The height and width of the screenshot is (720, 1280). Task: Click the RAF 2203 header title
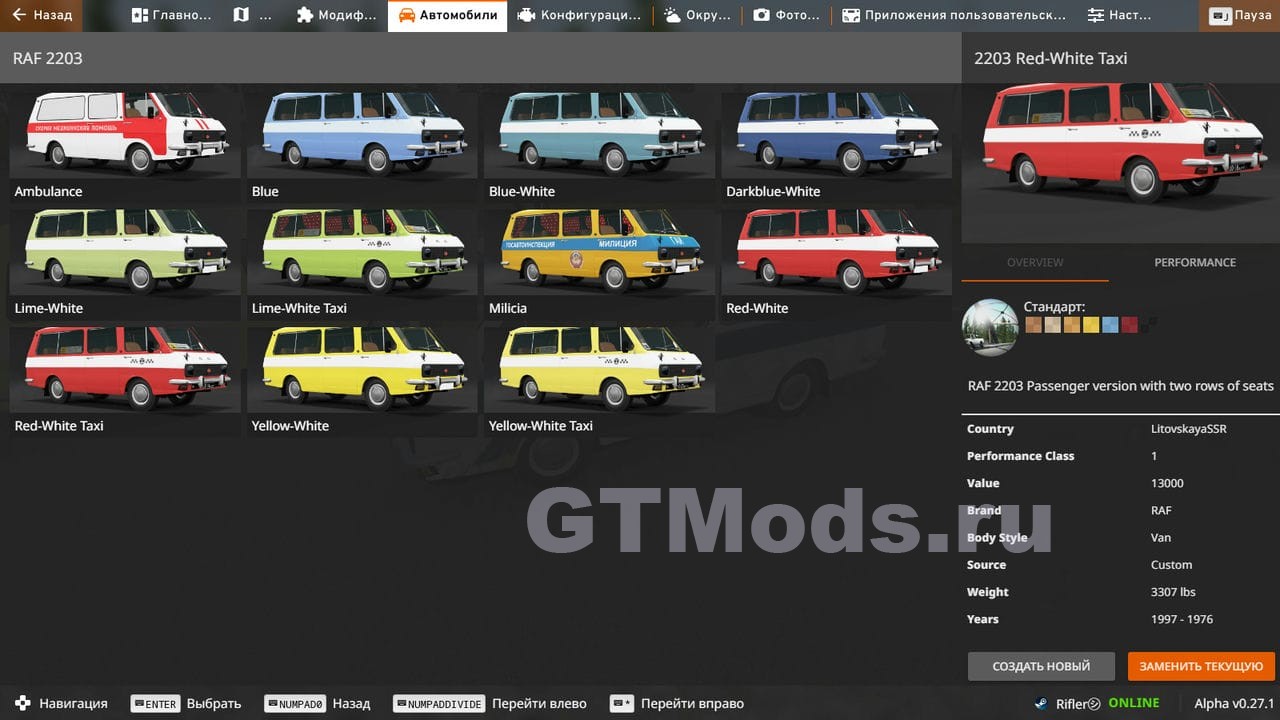[48, 58]
